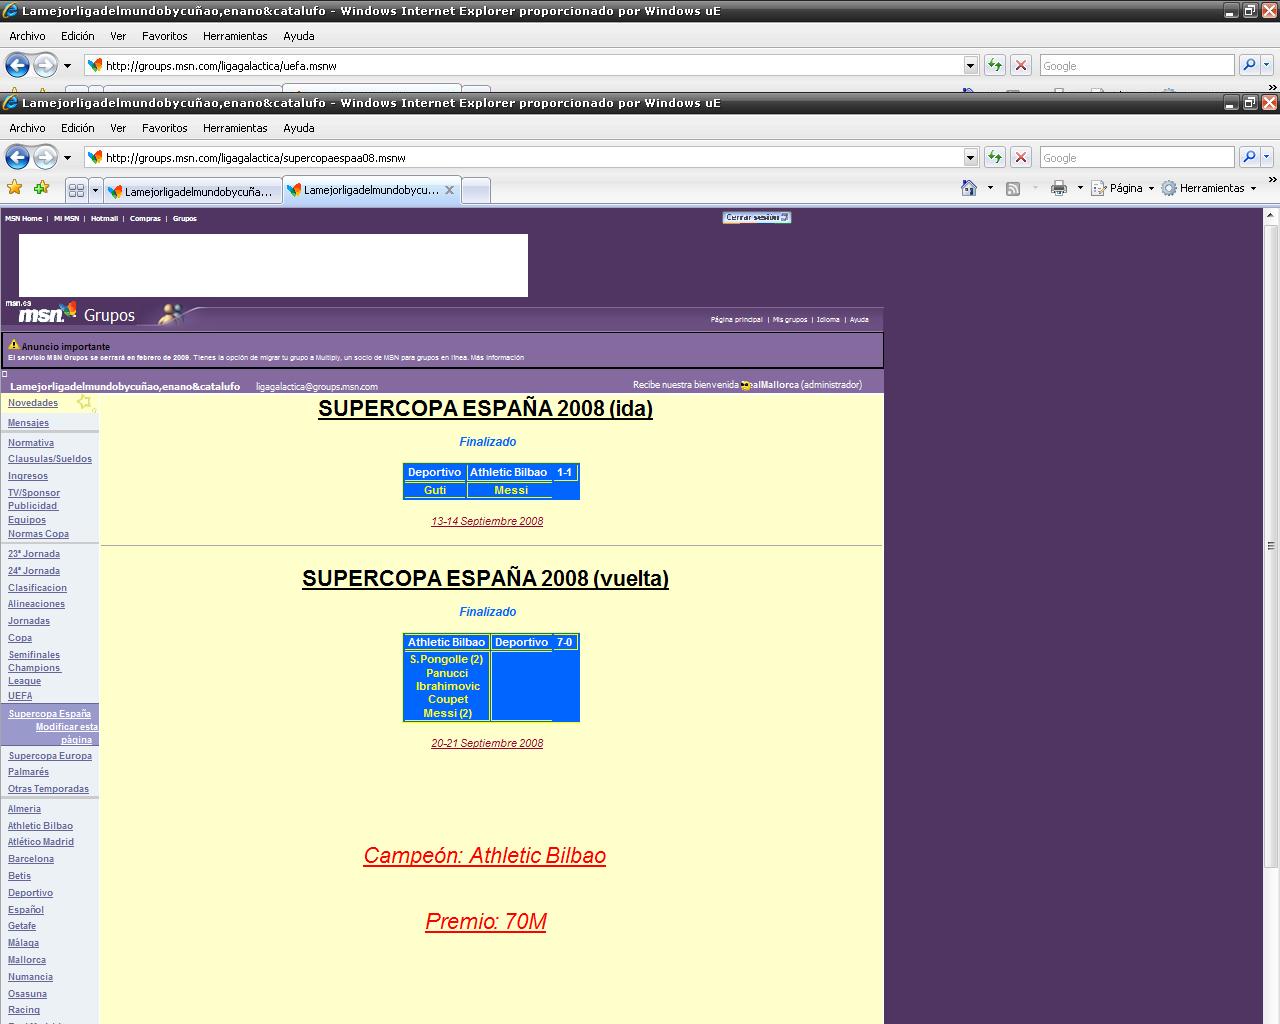Open the Edición menu in the front window
Screen dimensions: 1280x1024
click(77, 128)
